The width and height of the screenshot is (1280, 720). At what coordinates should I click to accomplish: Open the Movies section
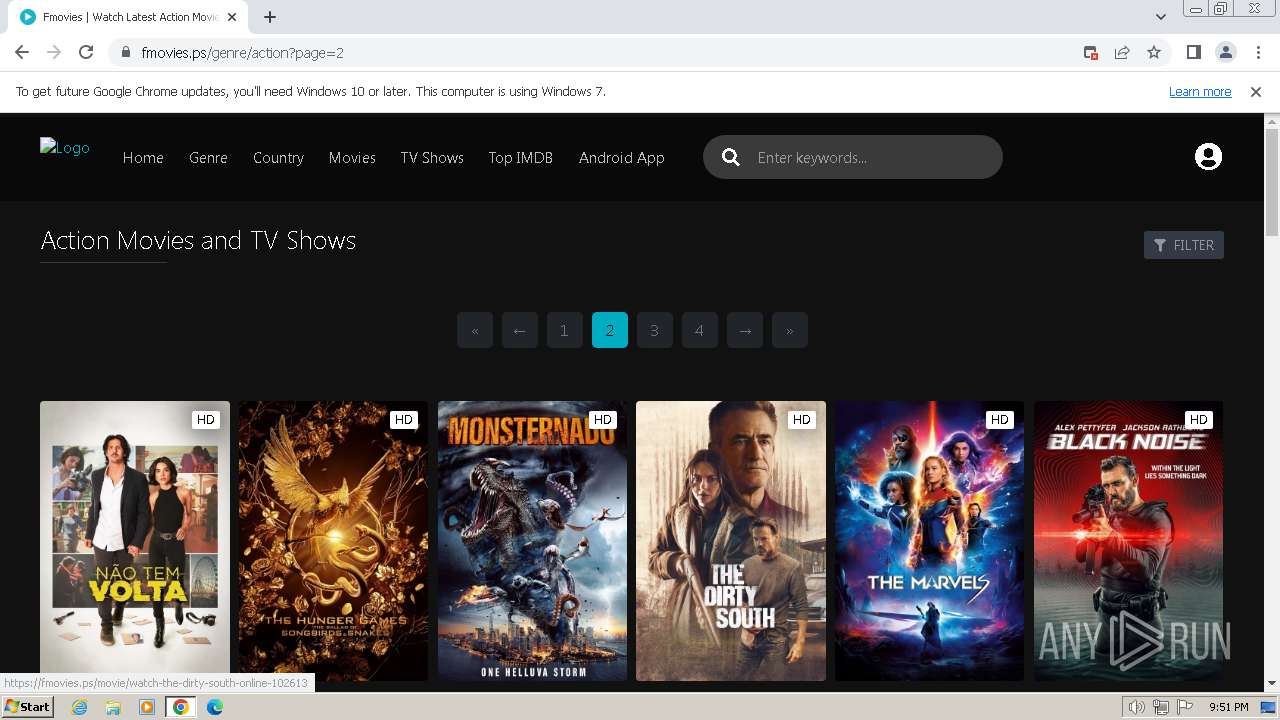352,157
